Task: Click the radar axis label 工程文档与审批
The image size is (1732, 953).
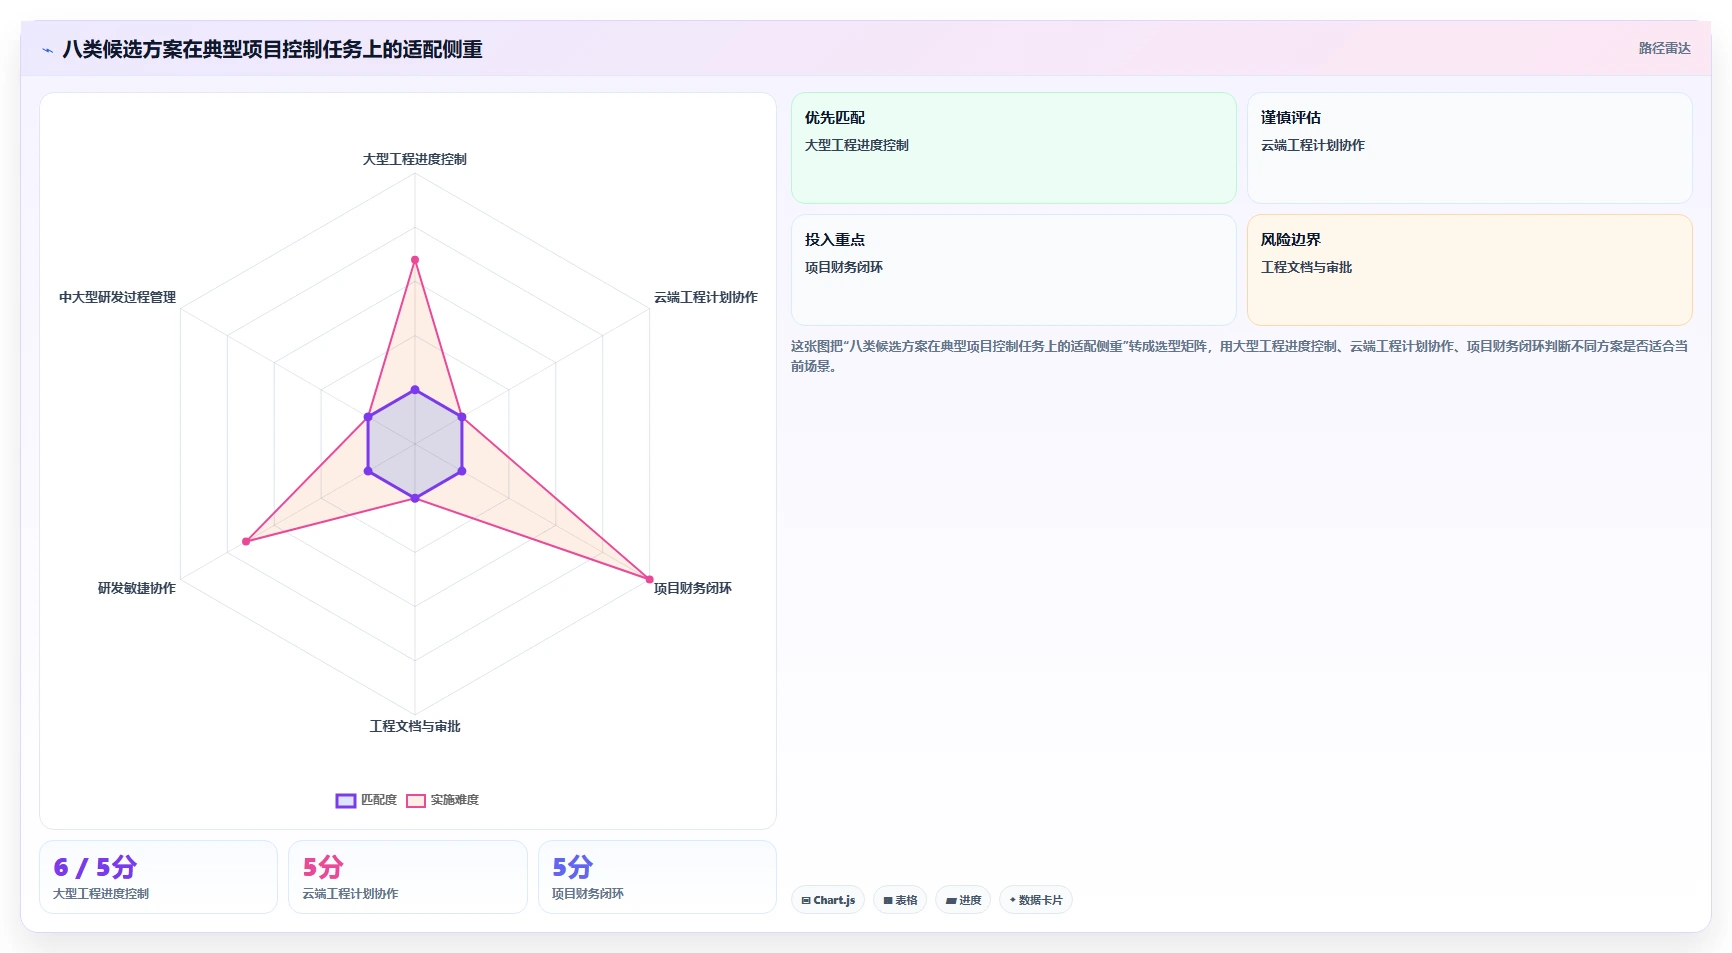Action: [415, 726]
